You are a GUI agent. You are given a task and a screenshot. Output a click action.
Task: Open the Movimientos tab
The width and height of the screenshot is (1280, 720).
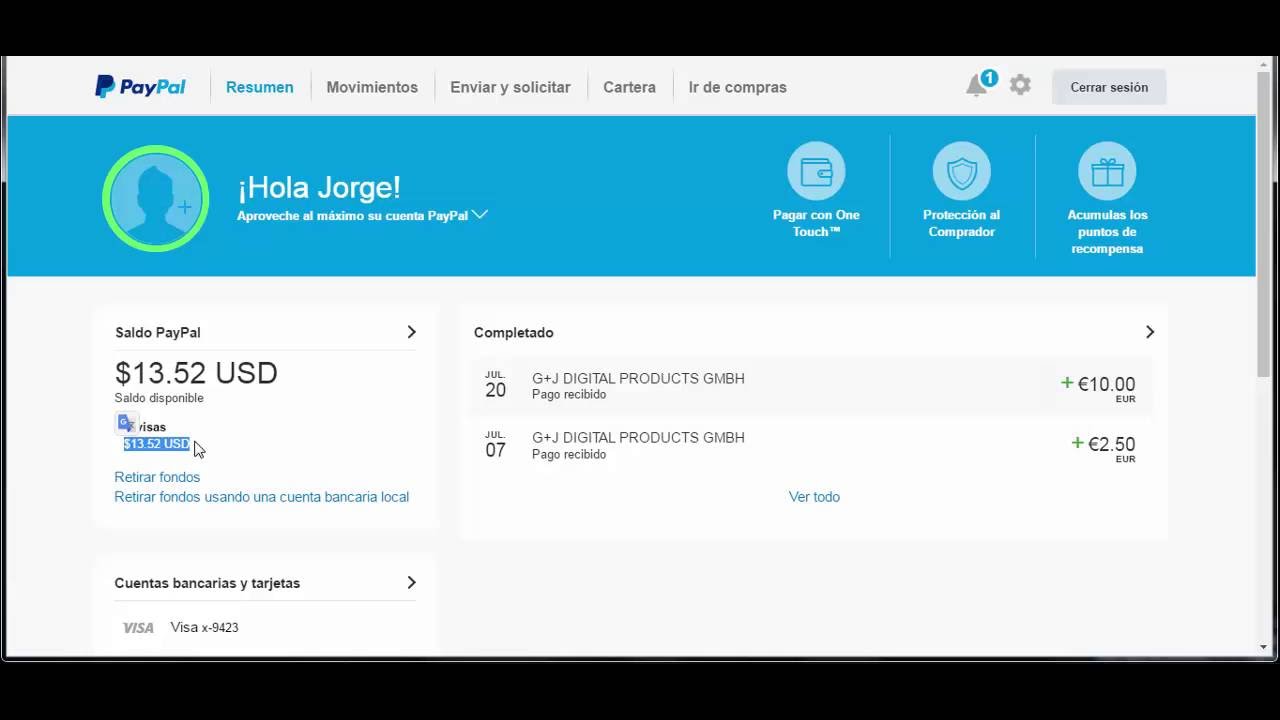click(x=372, y=87)
